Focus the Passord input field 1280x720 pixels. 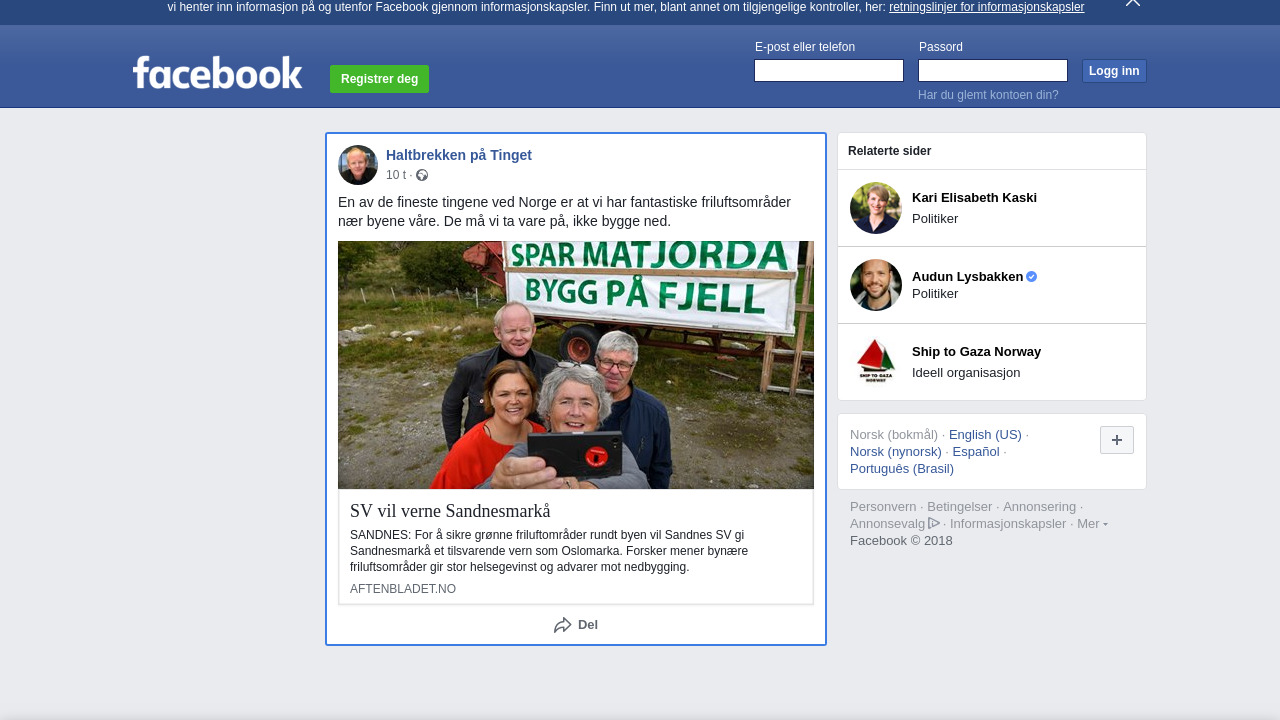[993, 71]
